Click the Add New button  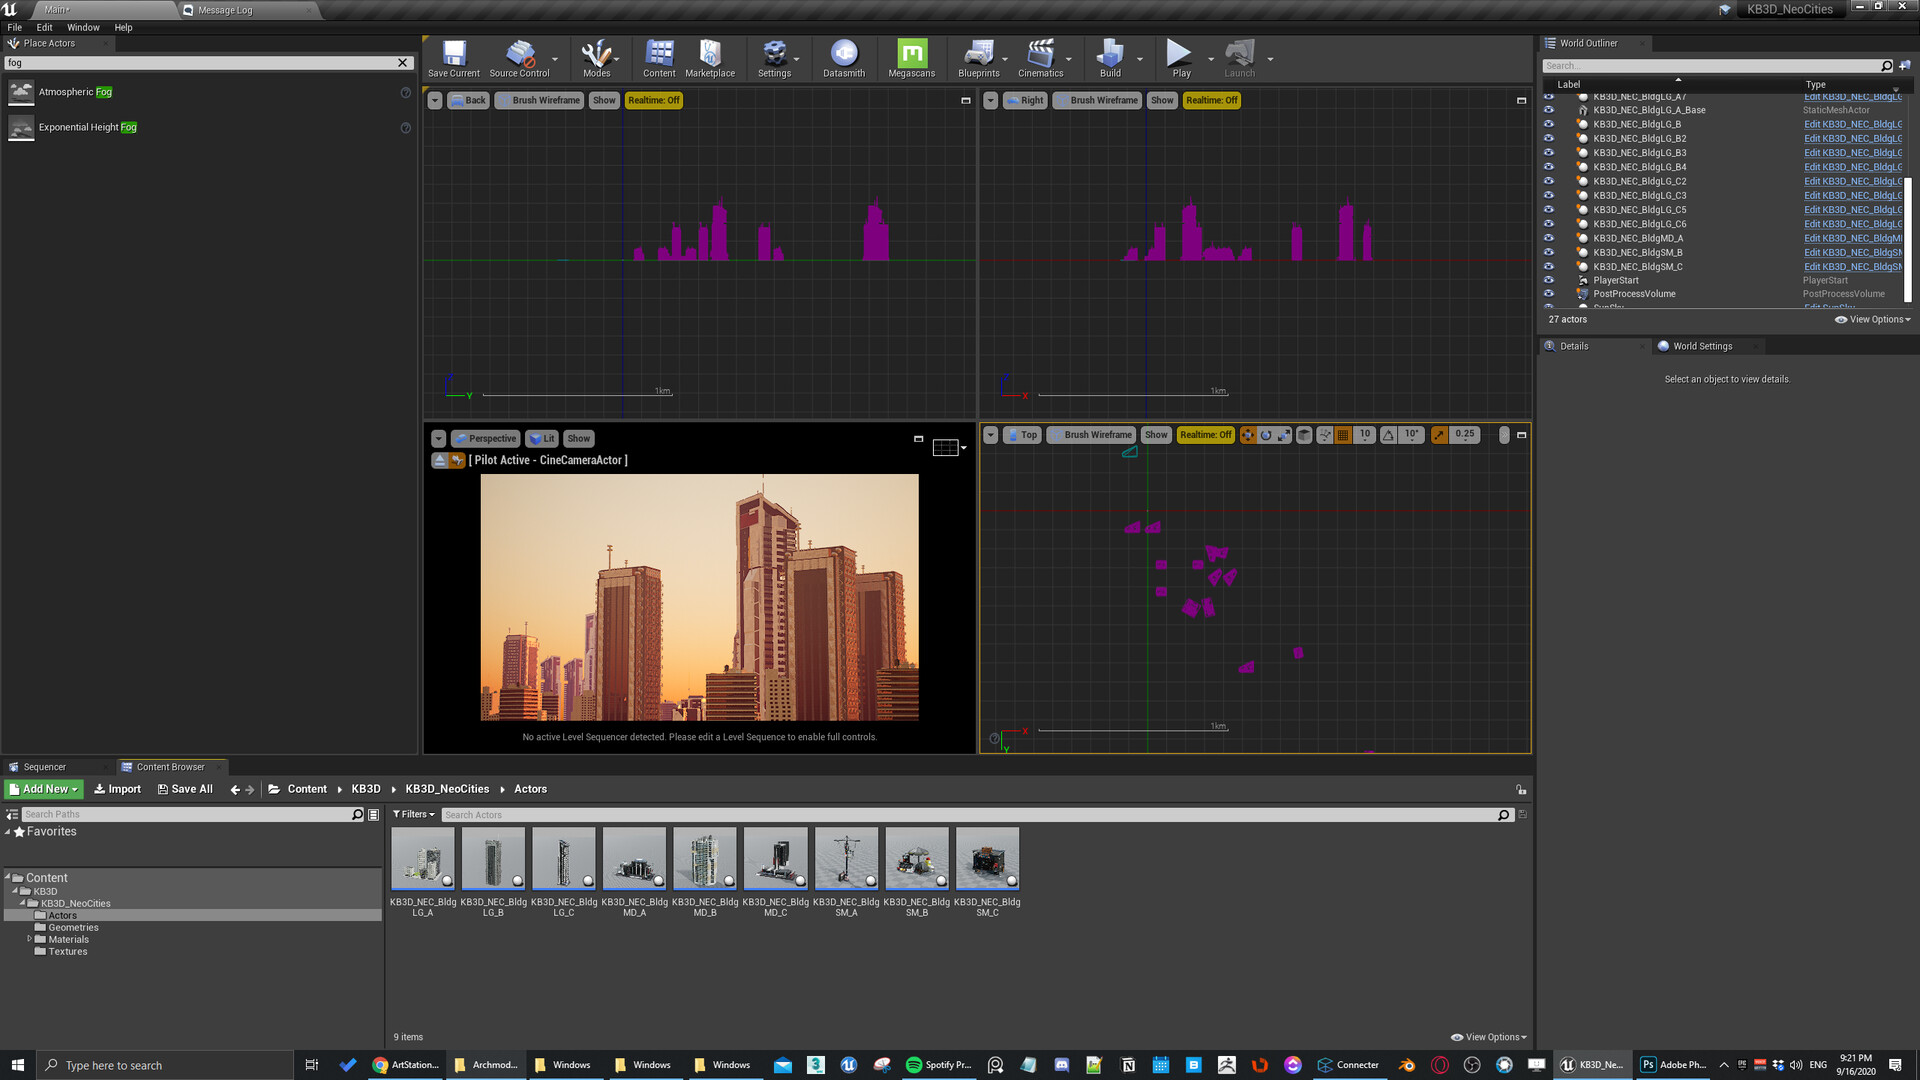(44, 789)
